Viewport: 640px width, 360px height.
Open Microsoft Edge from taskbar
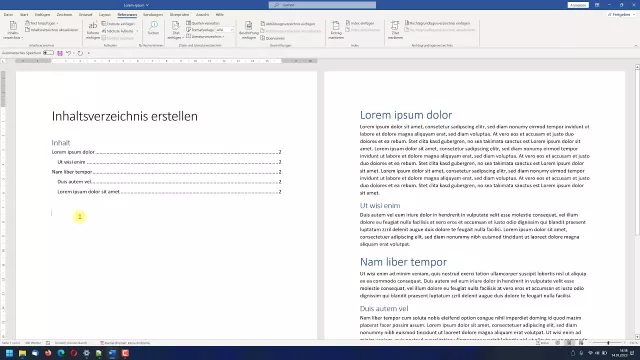coord(61,353)
